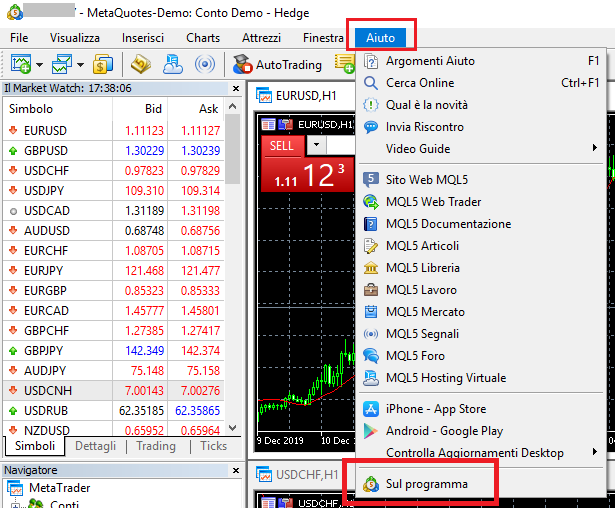Open the Visualizza menu

(x=75, y=38)
